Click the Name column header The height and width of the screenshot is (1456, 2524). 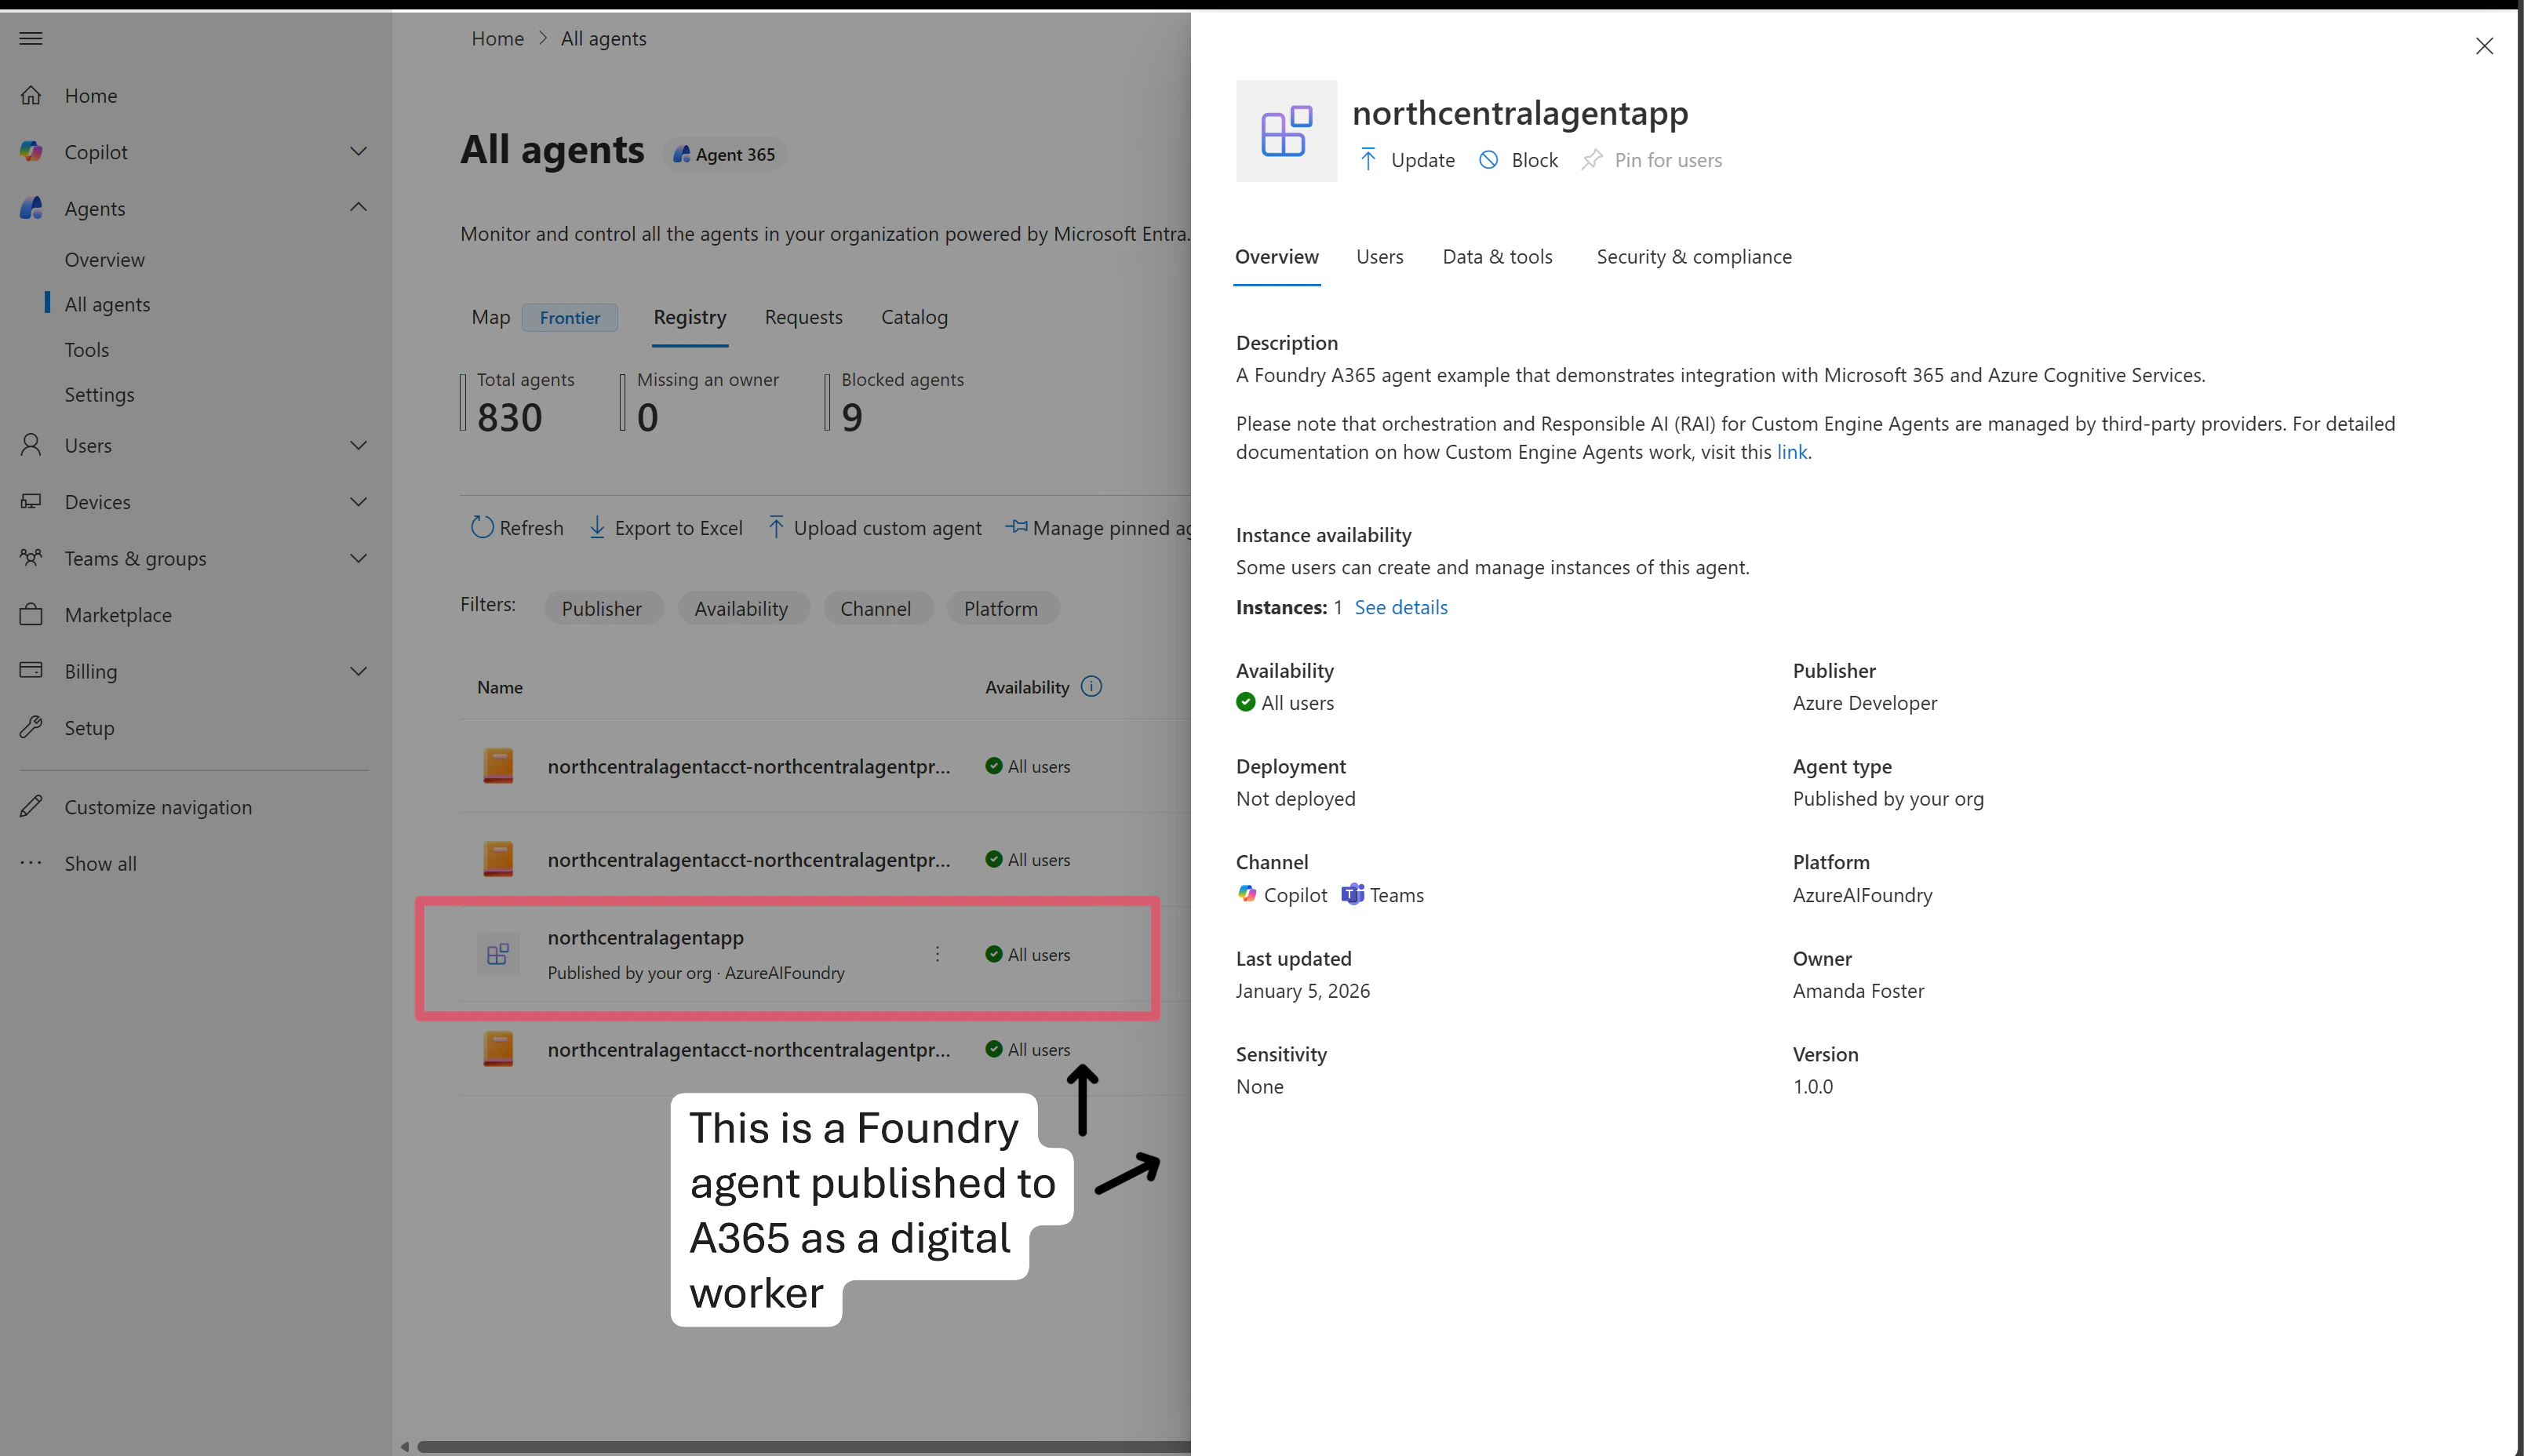tap(500, 687)
